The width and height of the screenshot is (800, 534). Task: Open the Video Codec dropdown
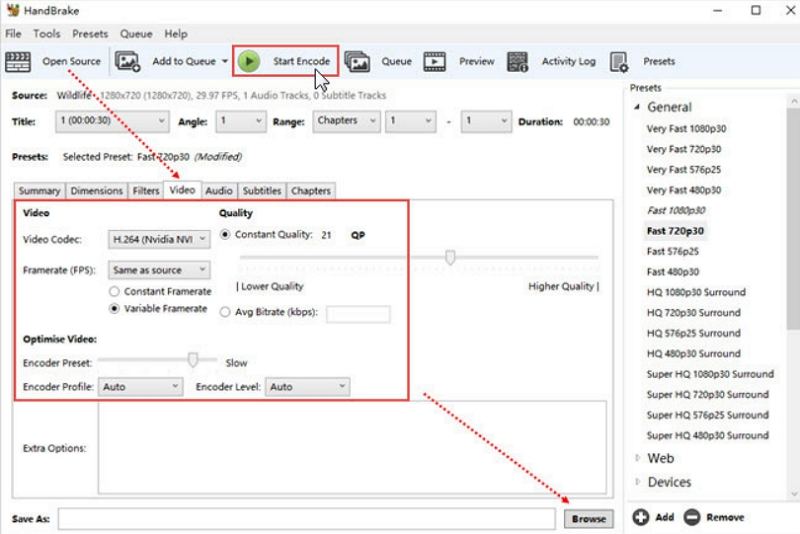[159, 239]
